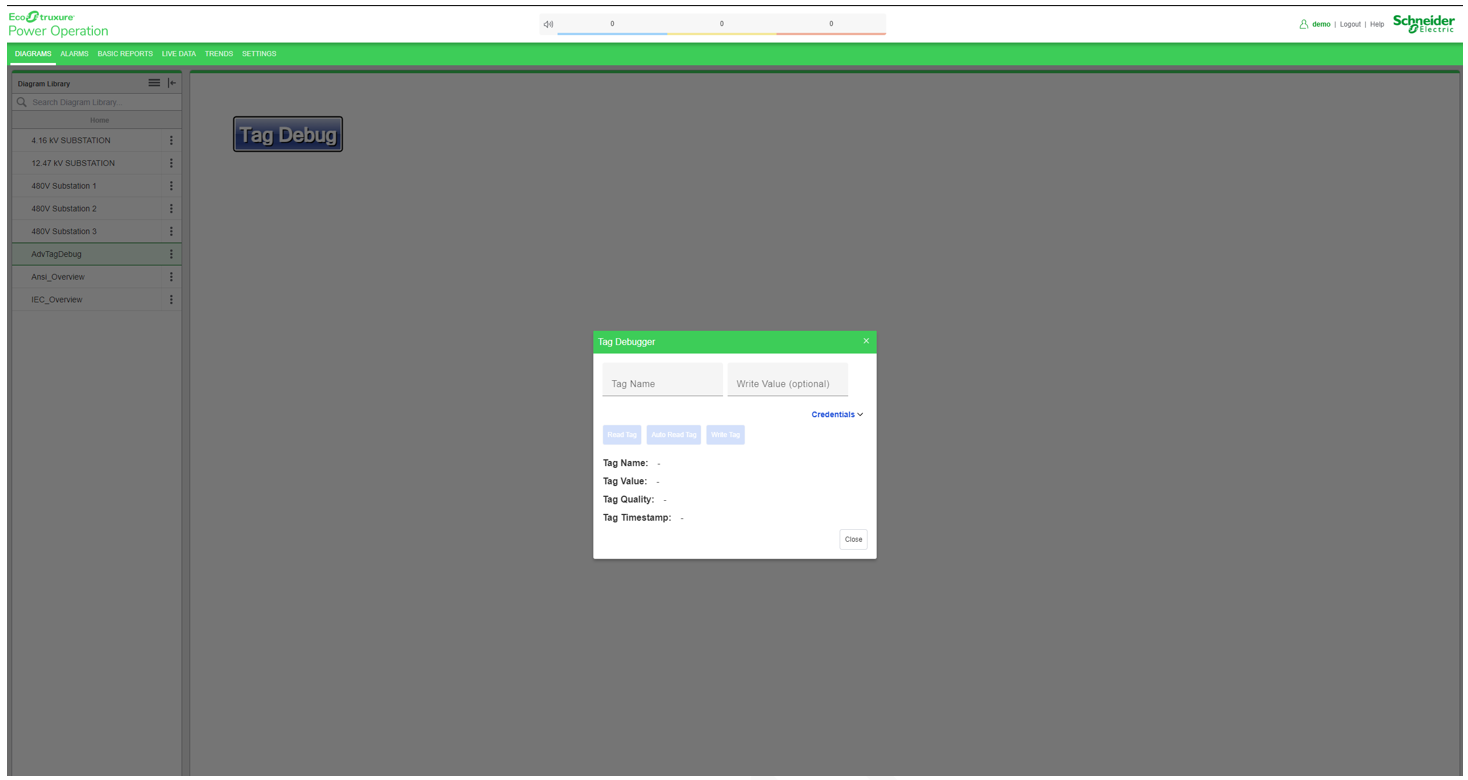Screen dimensions: 1468x780
Task: Open options for 12.47 kV SUBSTATION
Action: pos(171,163)
